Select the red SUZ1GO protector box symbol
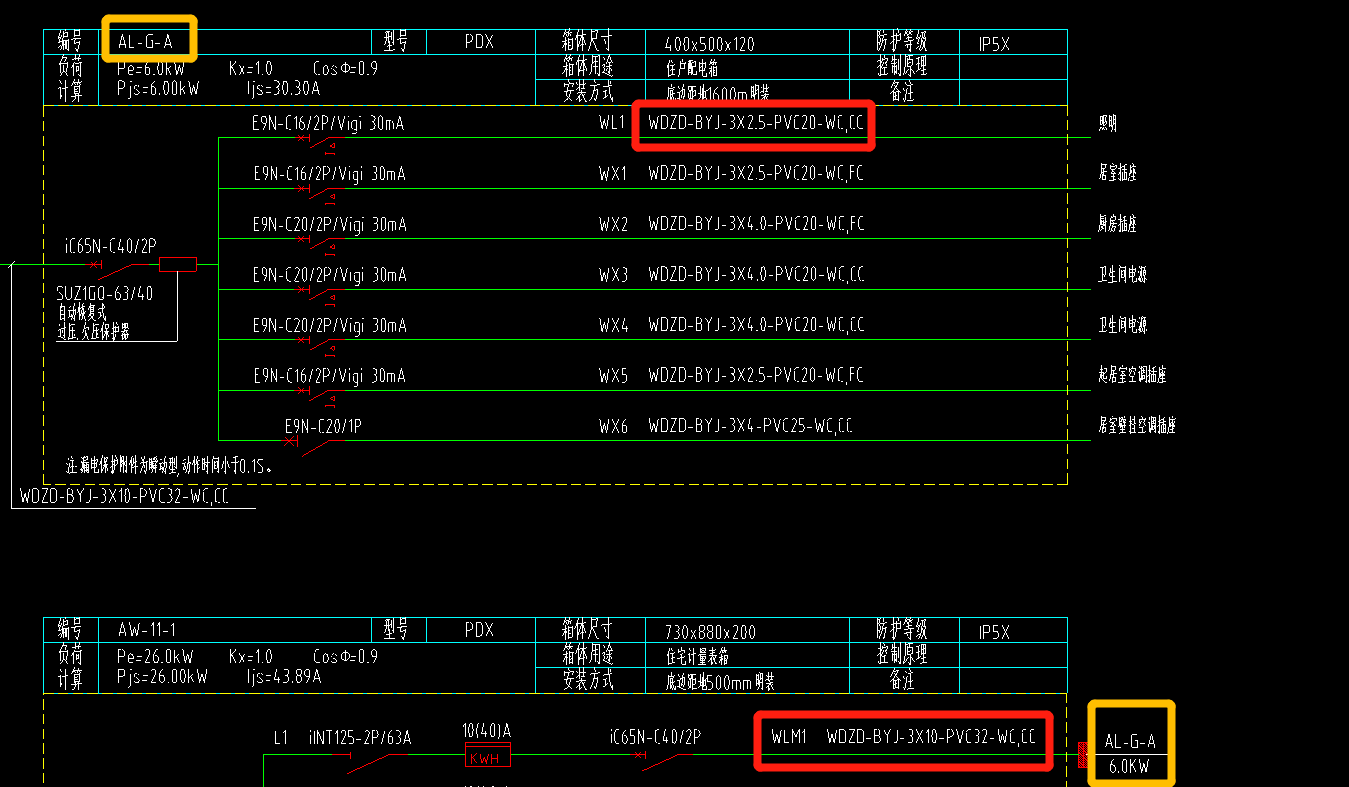This screenshot has width=1349, height=787. [178, 264]
